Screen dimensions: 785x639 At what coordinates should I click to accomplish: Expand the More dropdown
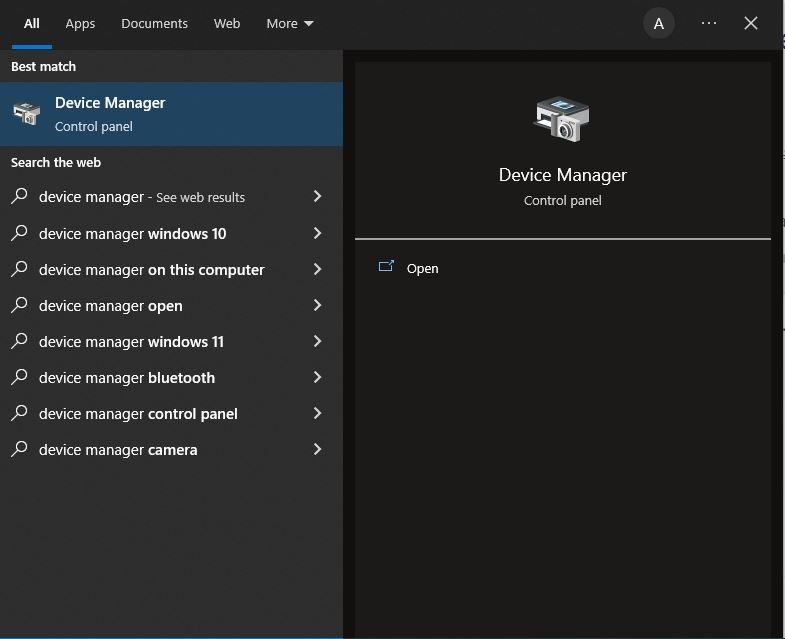tap(290, 24)
